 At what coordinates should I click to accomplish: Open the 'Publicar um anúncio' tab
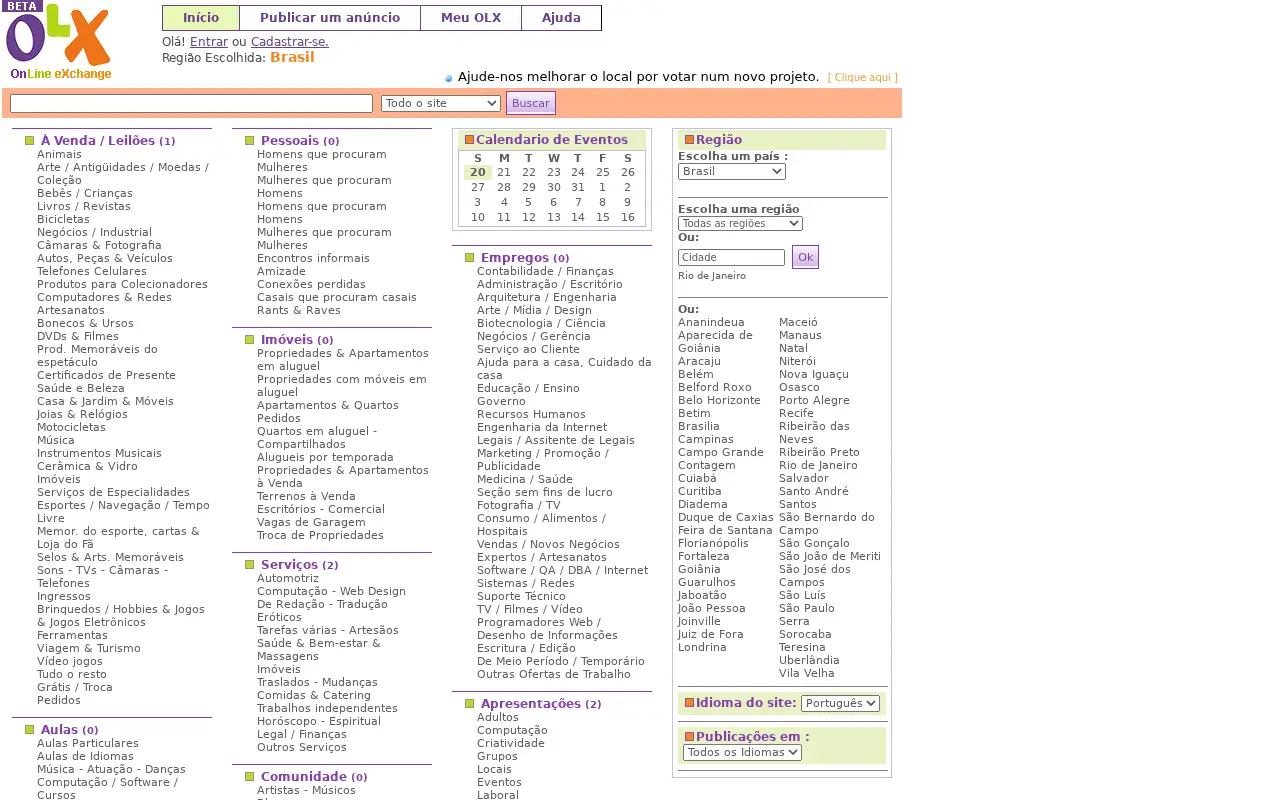pyautogui.click(x=330, y=18)
